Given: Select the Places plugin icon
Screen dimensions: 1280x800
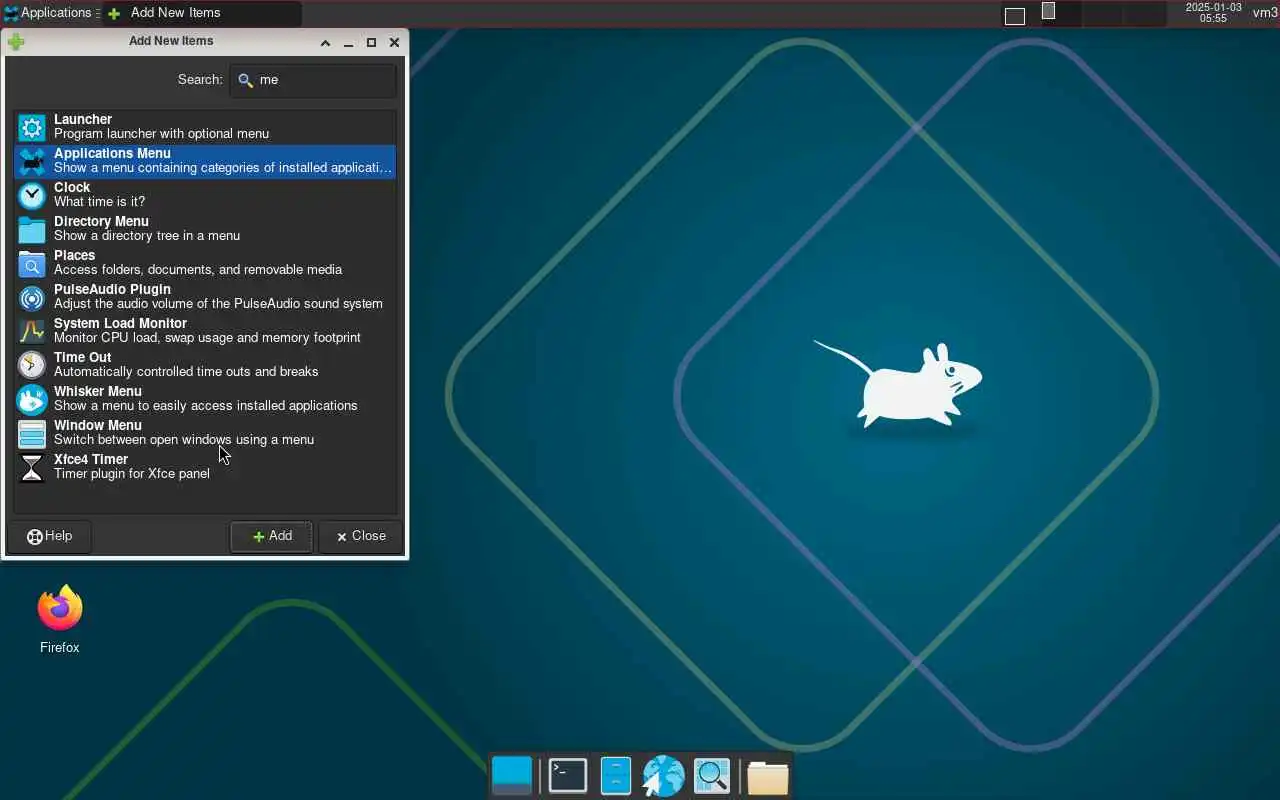Looking at the screenshot, I should click(32, 263).
